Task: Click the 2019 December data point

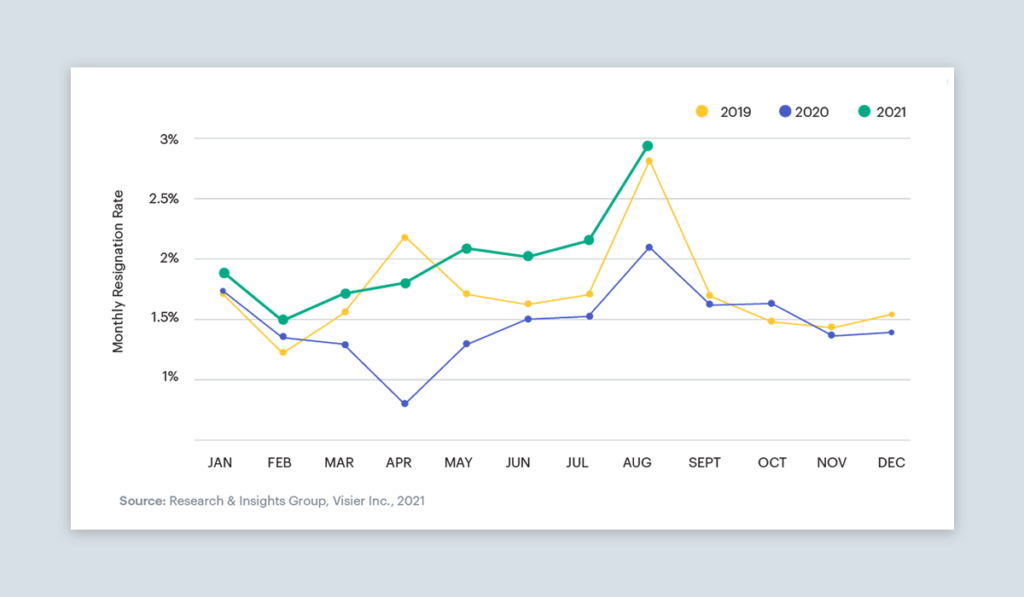Action: click(891, 314)
